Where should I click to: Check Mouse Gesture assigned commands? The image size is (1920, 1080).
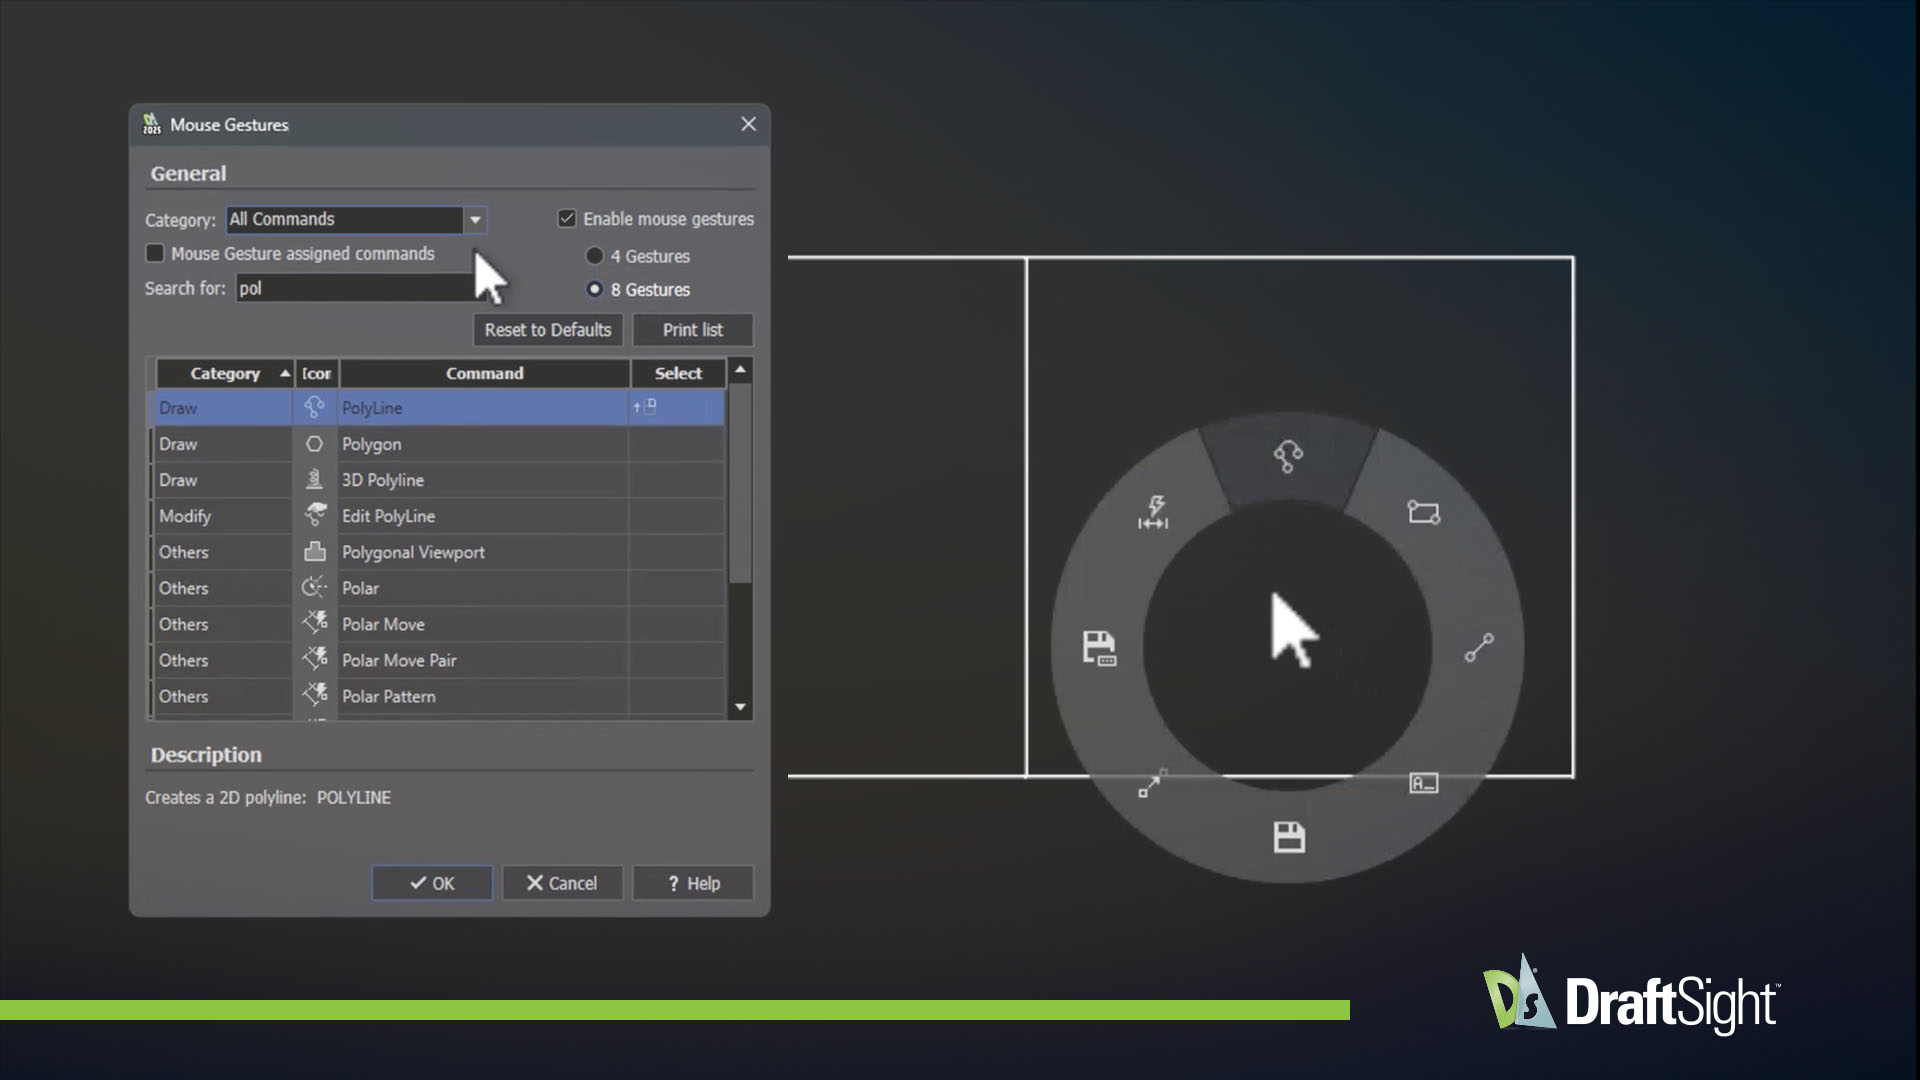click(x=155, y=253)
